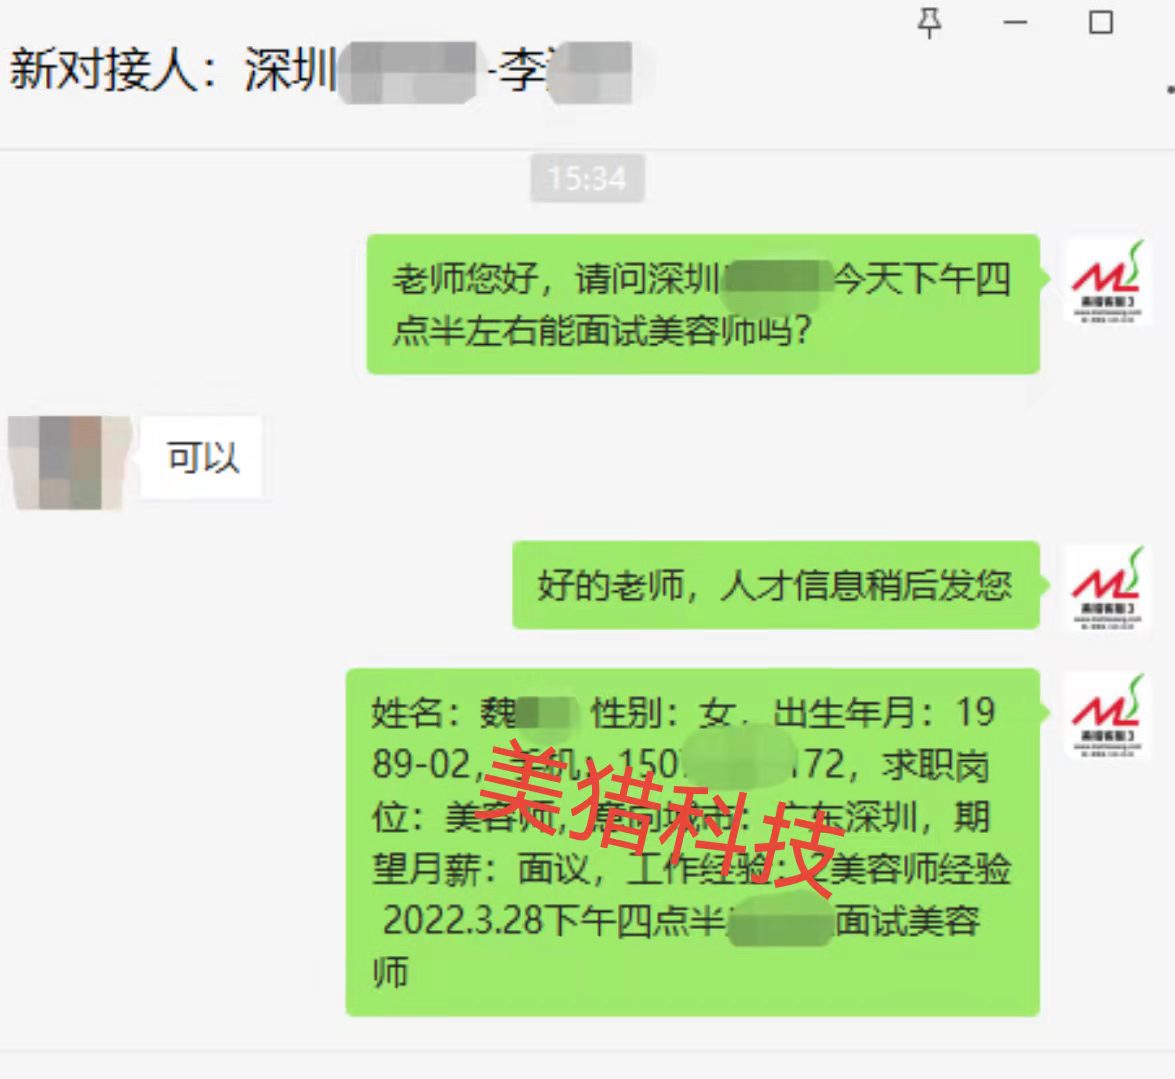Click the phone number starting with 150
The height and width of the screenshot is (1079, 1175).
[732, 764]
